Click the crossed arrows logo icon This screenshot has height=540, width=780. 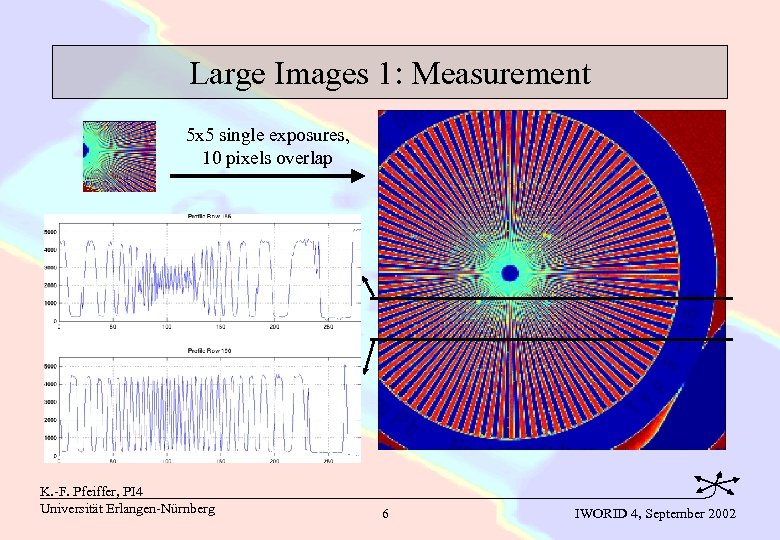tap(717, 483)
